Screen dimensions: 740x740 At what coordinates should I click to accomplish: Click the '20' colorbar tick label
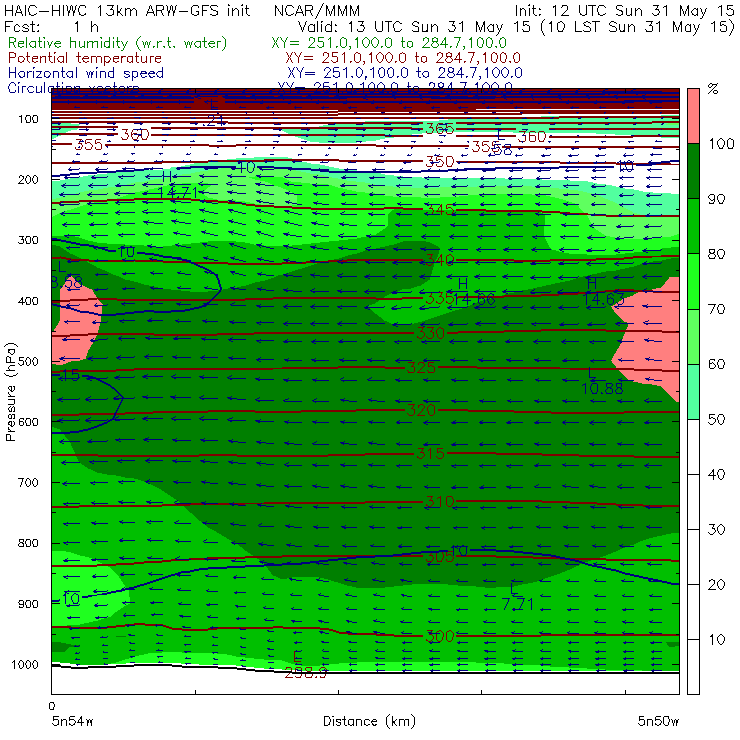click(716, 585)
